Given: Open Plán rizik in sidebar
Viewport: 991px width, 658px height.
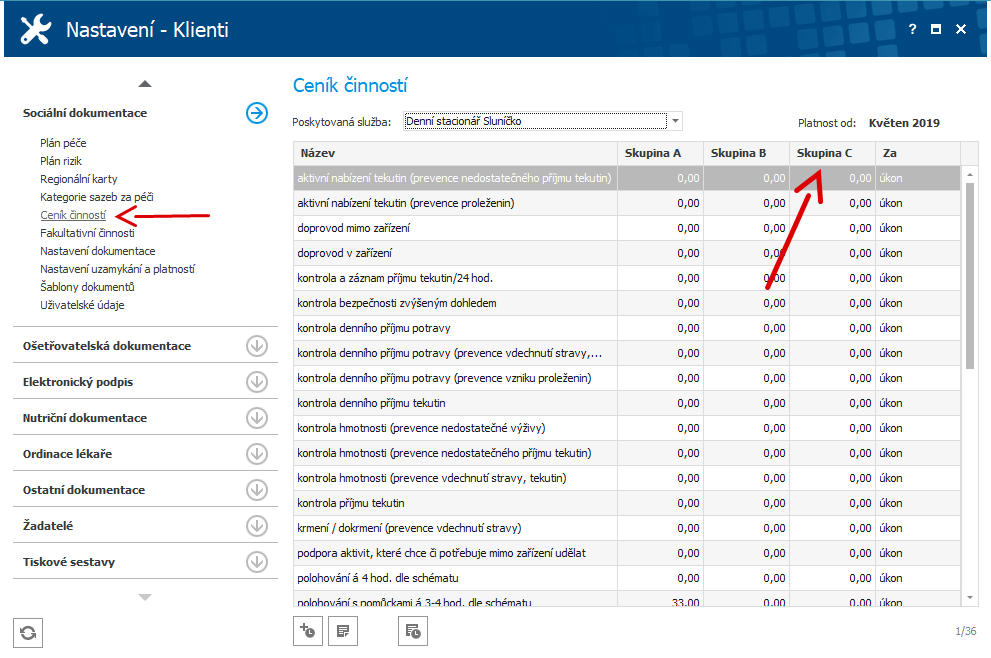Looking at the screenshot, I should (61, 161).
